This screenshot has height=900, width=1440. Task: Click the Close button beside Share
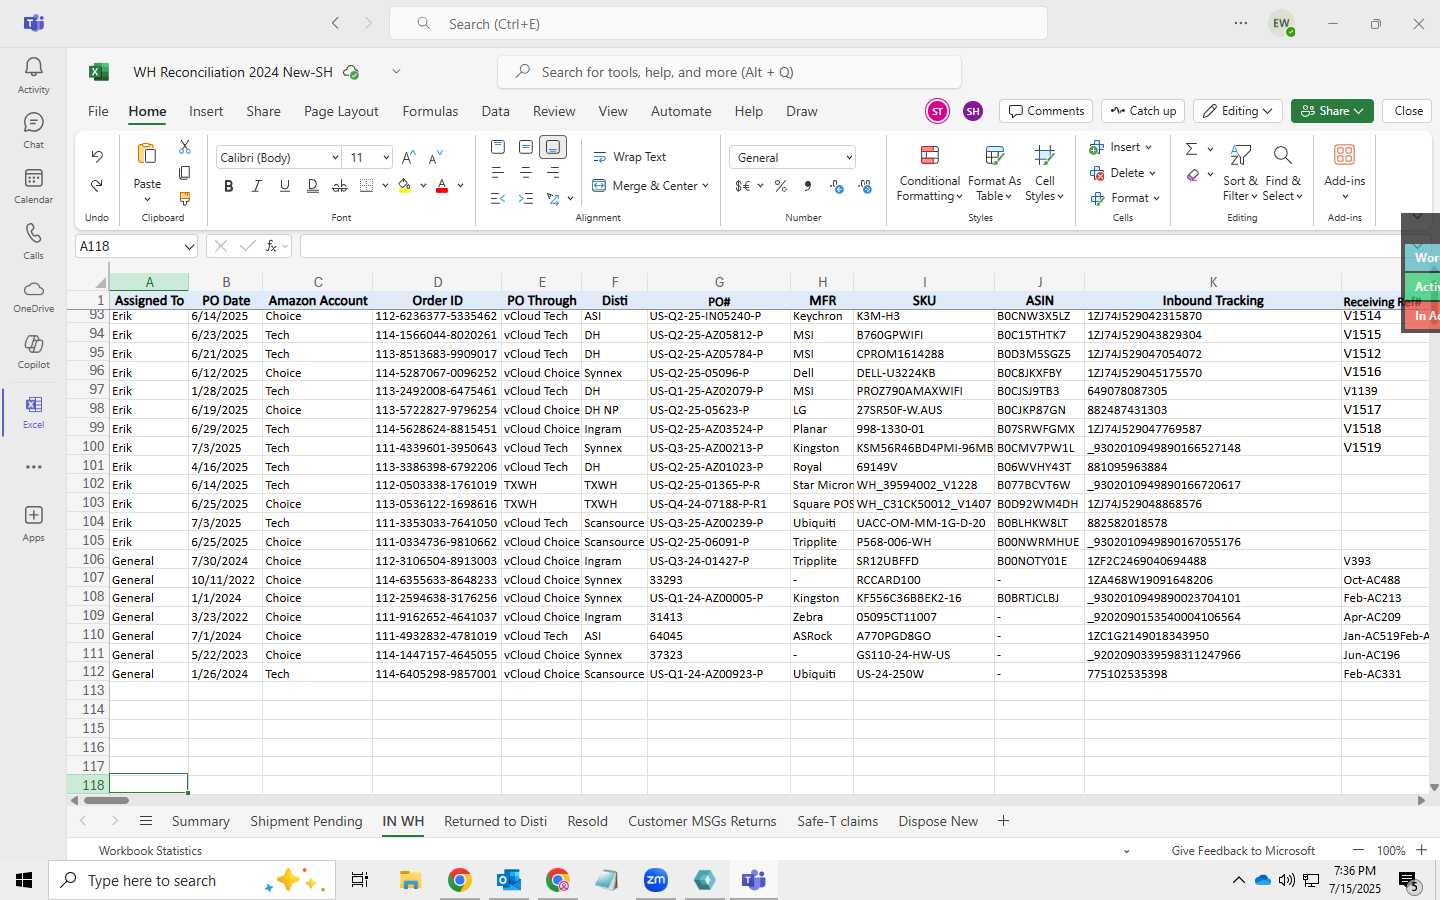(1408, 111)
